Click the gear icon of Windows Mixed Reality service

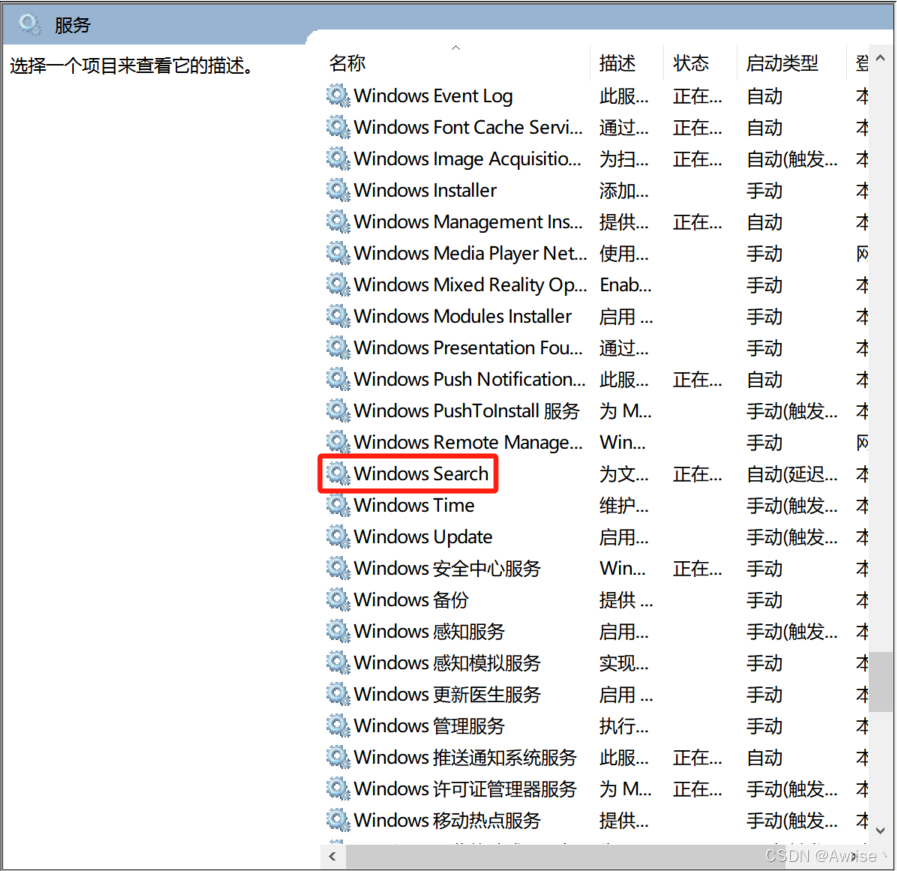click(x=338, y=284)
